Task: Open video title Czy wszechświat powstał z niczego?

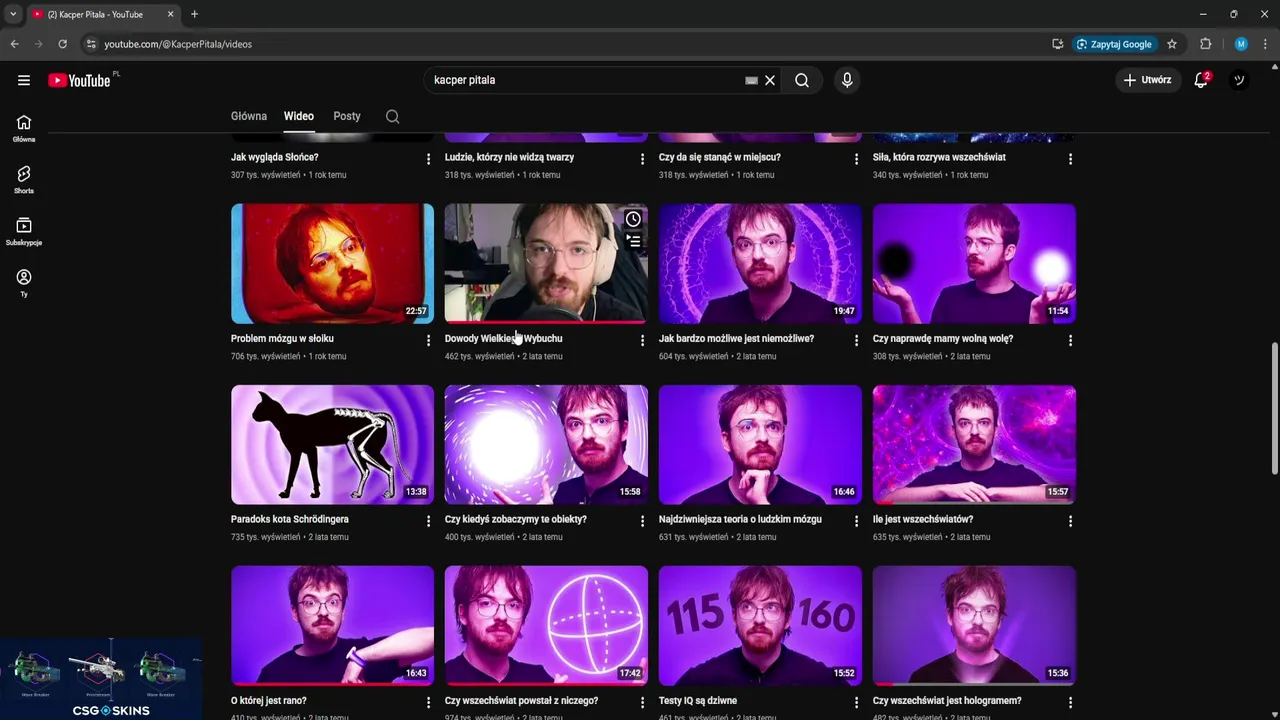Action: coord(521,701)
